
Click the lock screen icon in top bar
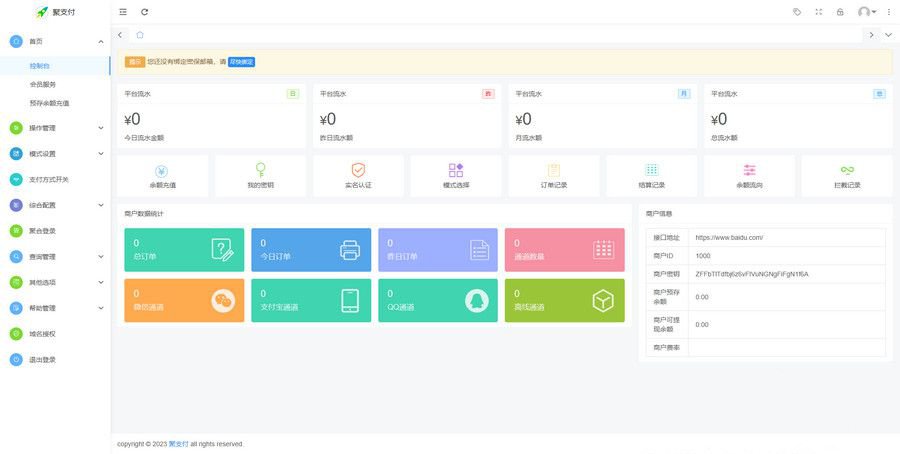click(x=840, y=12)
